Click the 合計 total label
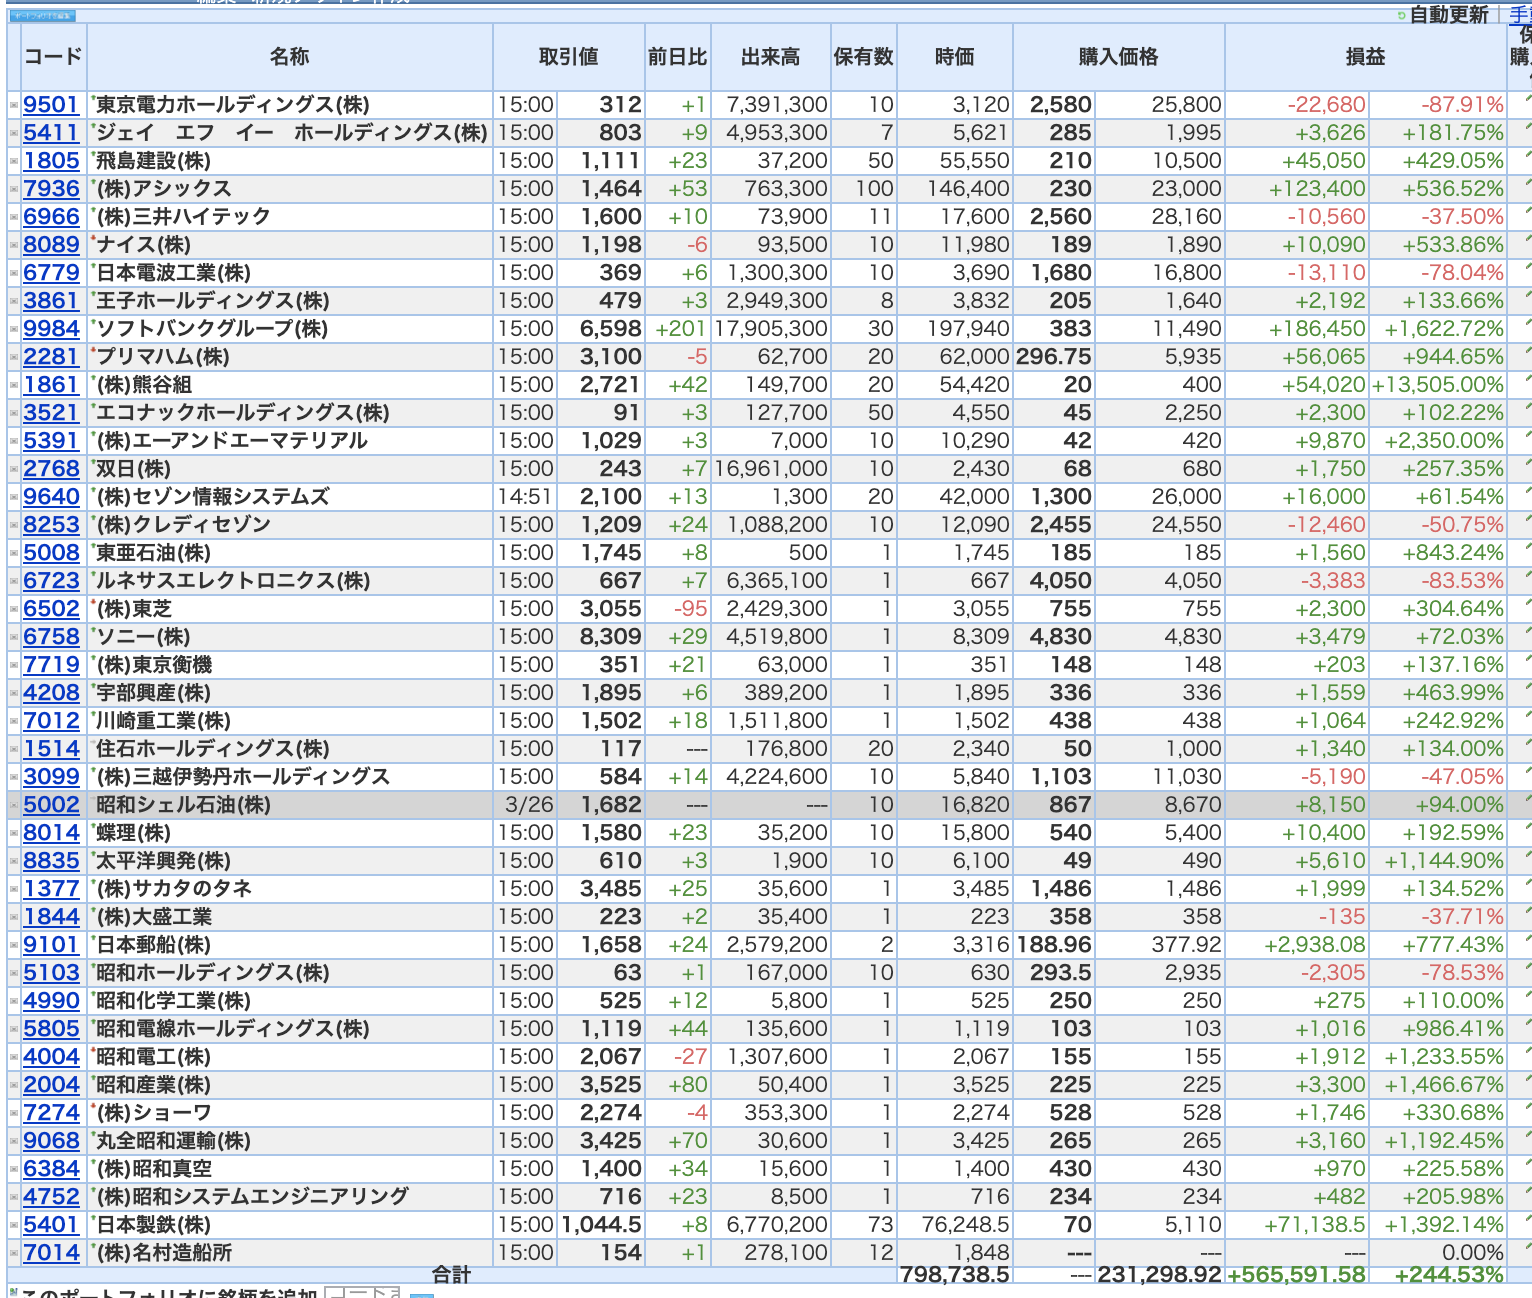Screen dimensions: 1532x1298 pyautogui.click(x=451, y=1275)
